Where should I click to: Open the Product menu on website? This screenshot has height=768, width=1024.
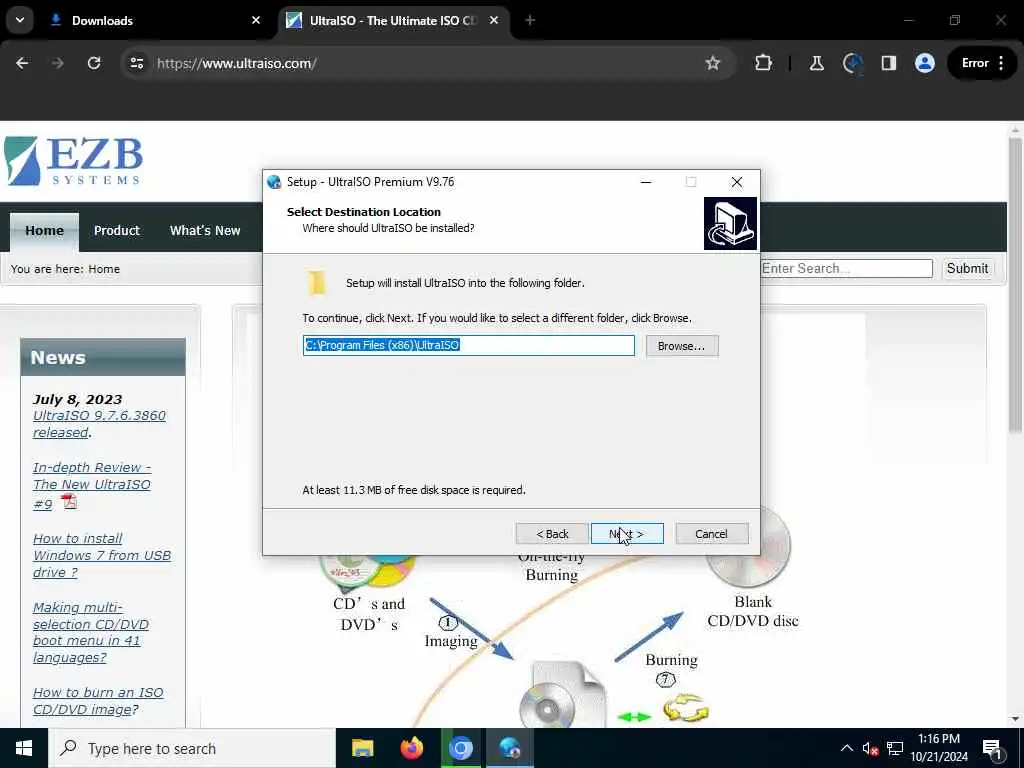pos(117,231)
